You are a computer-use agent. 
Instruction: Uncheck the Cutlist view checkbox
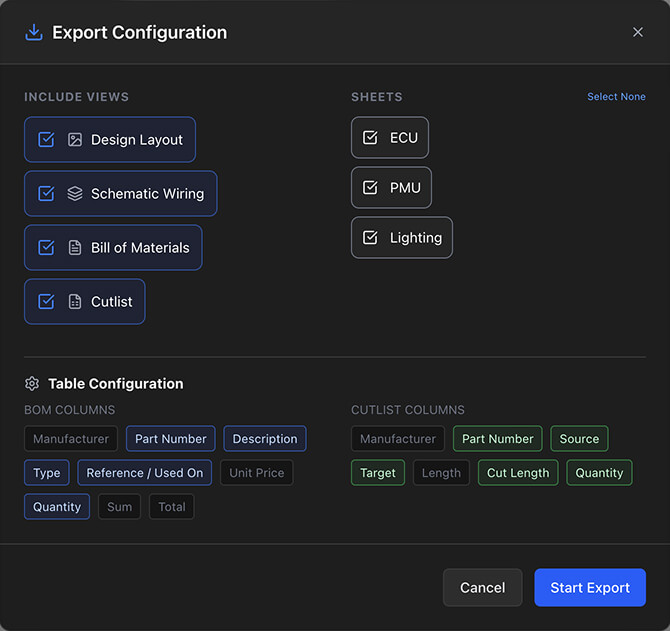coord(46,302)
